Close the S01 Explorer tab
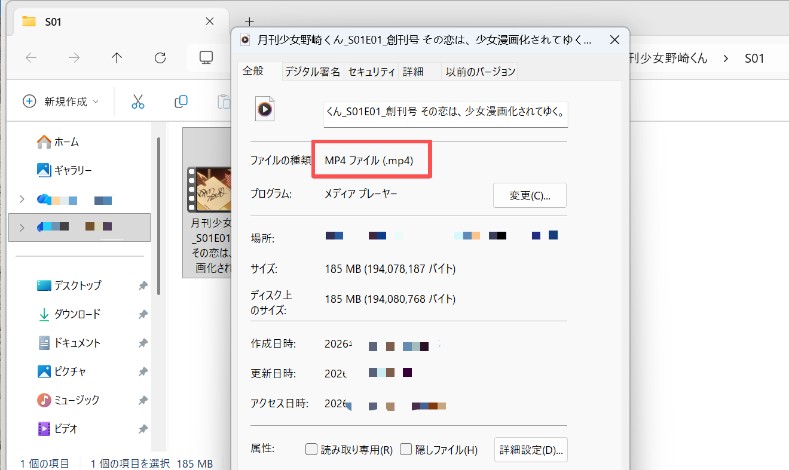This screenshot has height=470, width=789. 210,21
